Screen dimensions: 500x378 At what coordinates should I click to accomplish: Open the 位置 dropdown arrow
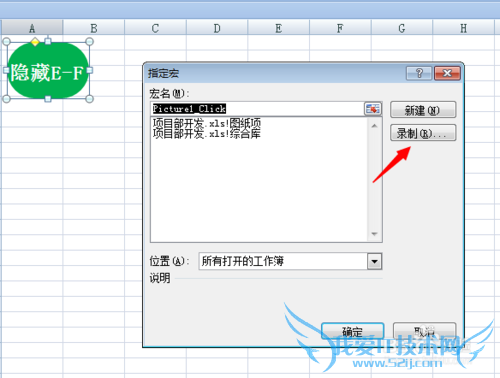[x=375, y=261]
